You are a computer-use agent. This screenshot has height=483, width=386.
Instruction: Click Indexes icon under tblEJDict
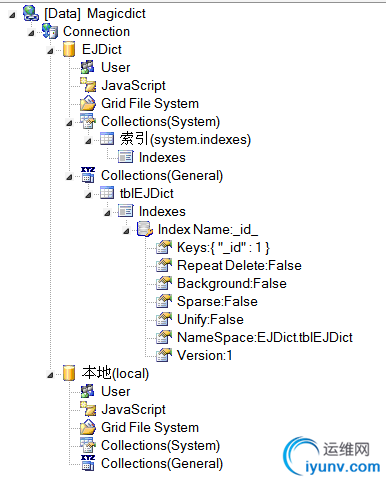pyautogui.click(x=126, y=211)
